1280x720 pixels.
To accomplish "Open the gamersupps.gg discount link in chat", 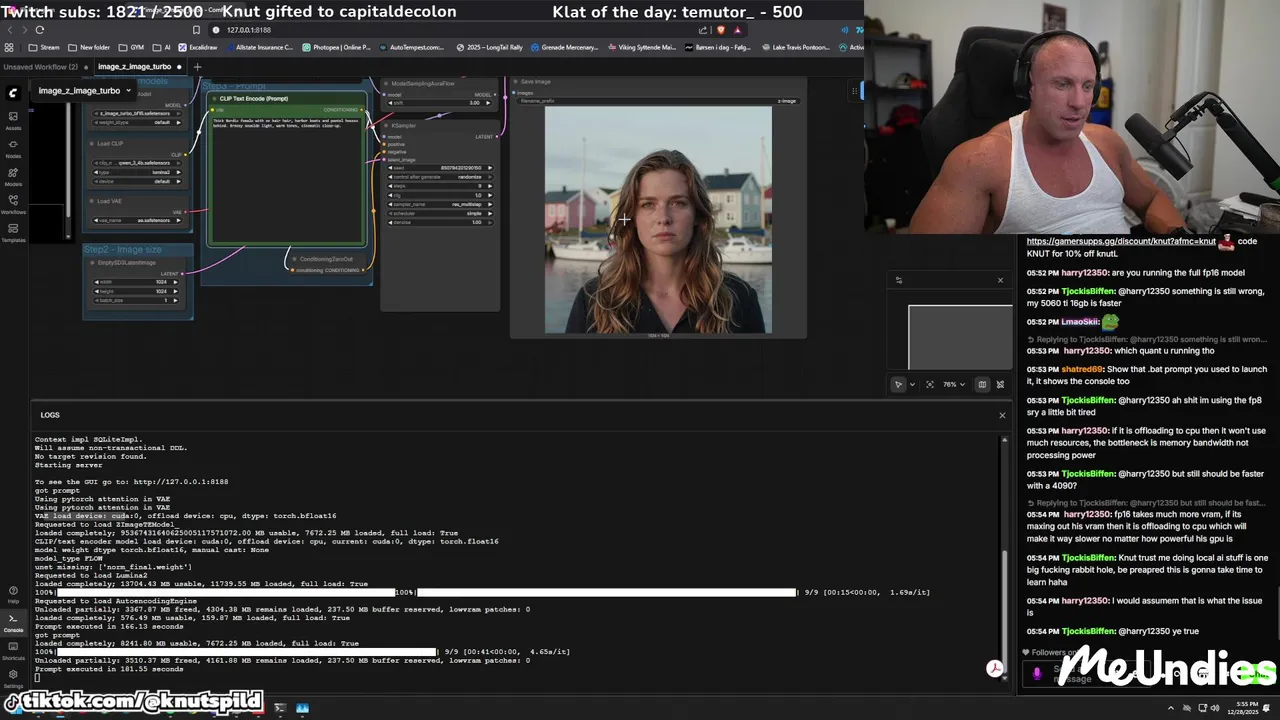I will point(1121,241).
